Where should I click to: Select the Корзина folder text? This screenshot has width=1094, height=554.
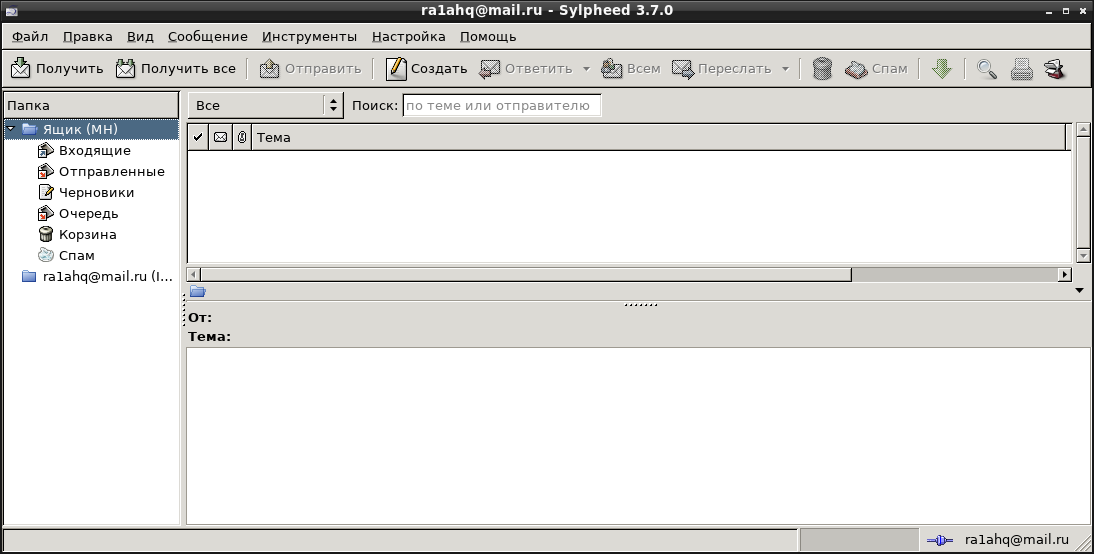pyautogui.click(x=87, y=234)
